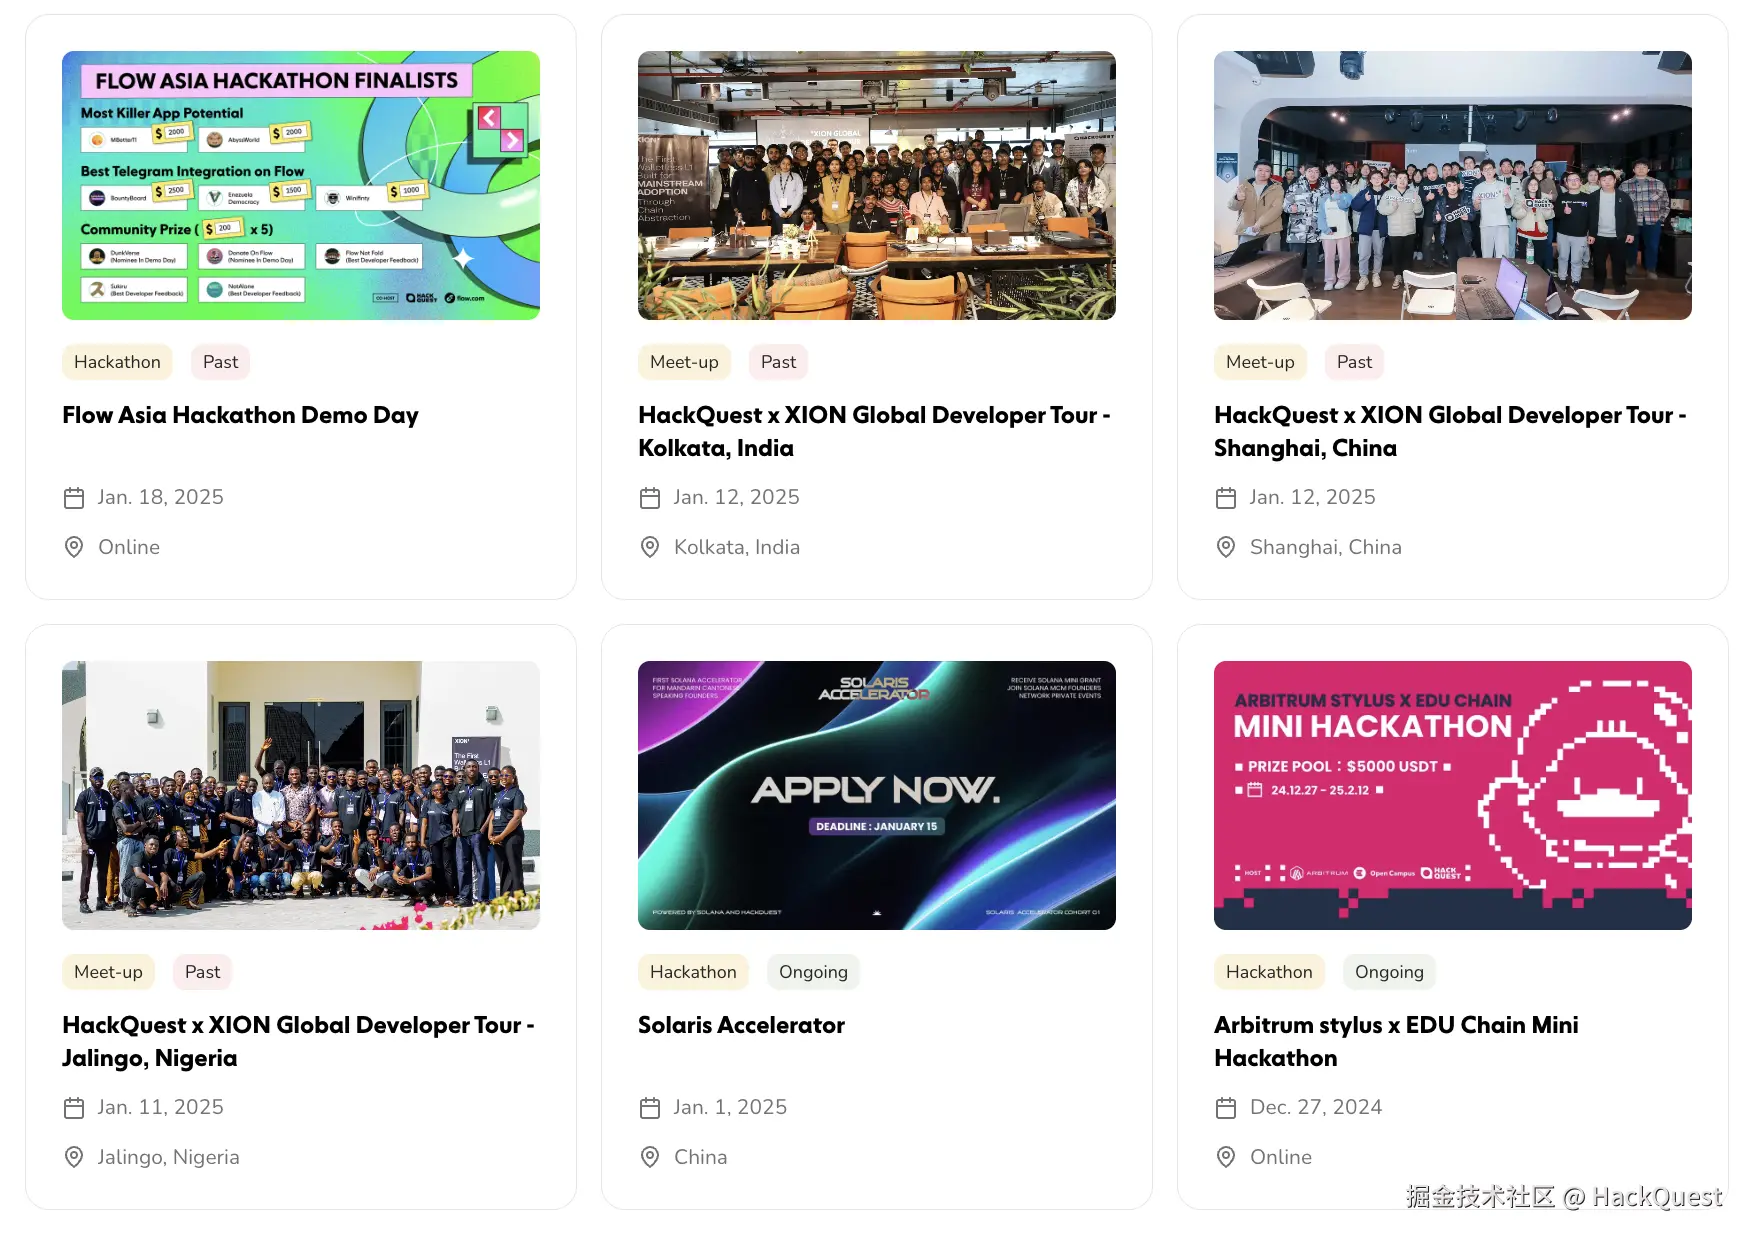The height and width of the screenshot is (1242, 1754).
Task: Click the Jalingo, Nigeria group photo
Action: [x=301, y=796]
